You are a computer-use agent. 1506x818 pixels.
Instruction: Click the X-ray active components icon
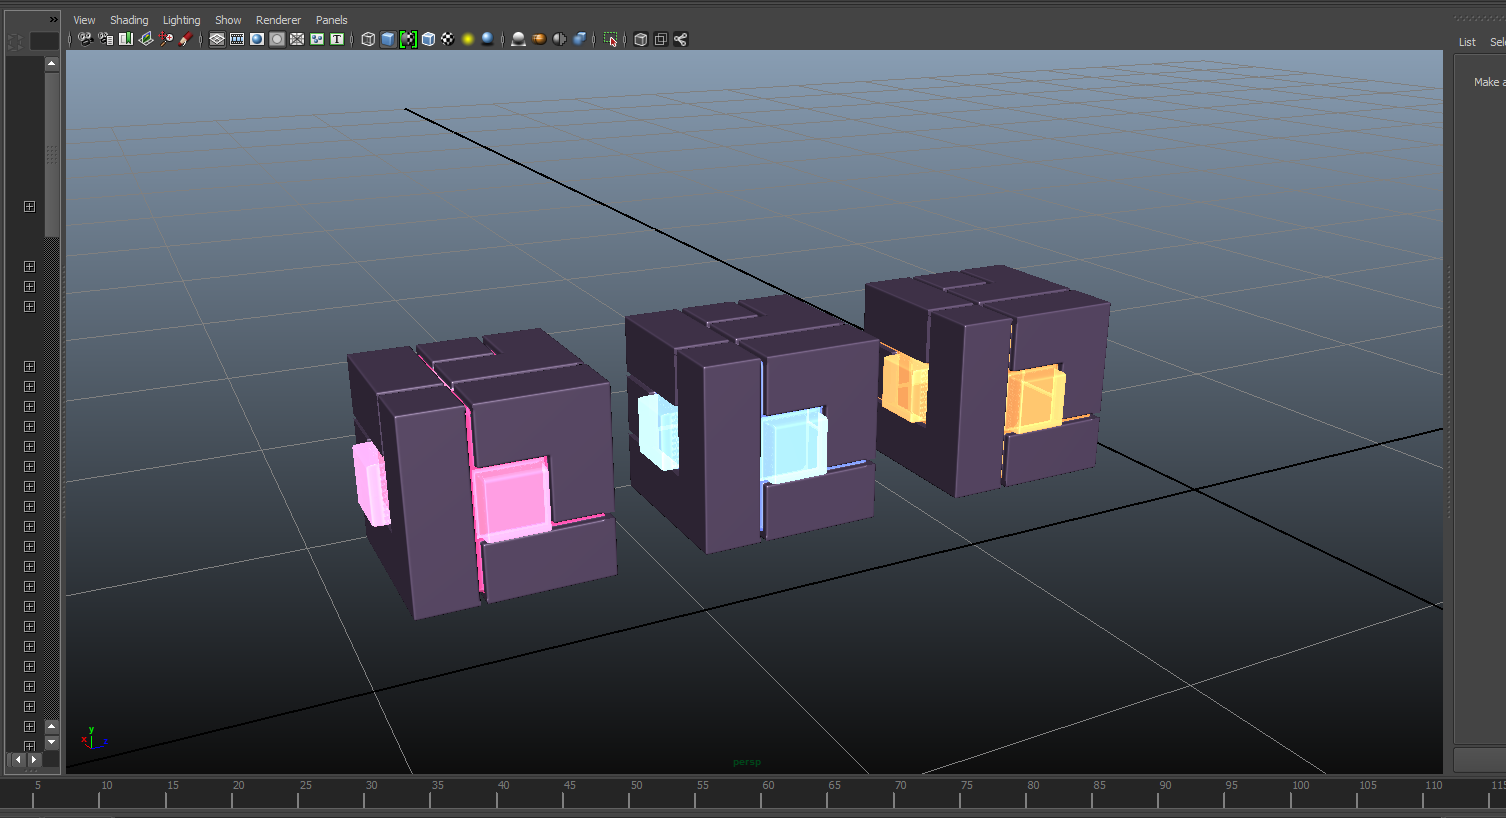tap(661, 39)
